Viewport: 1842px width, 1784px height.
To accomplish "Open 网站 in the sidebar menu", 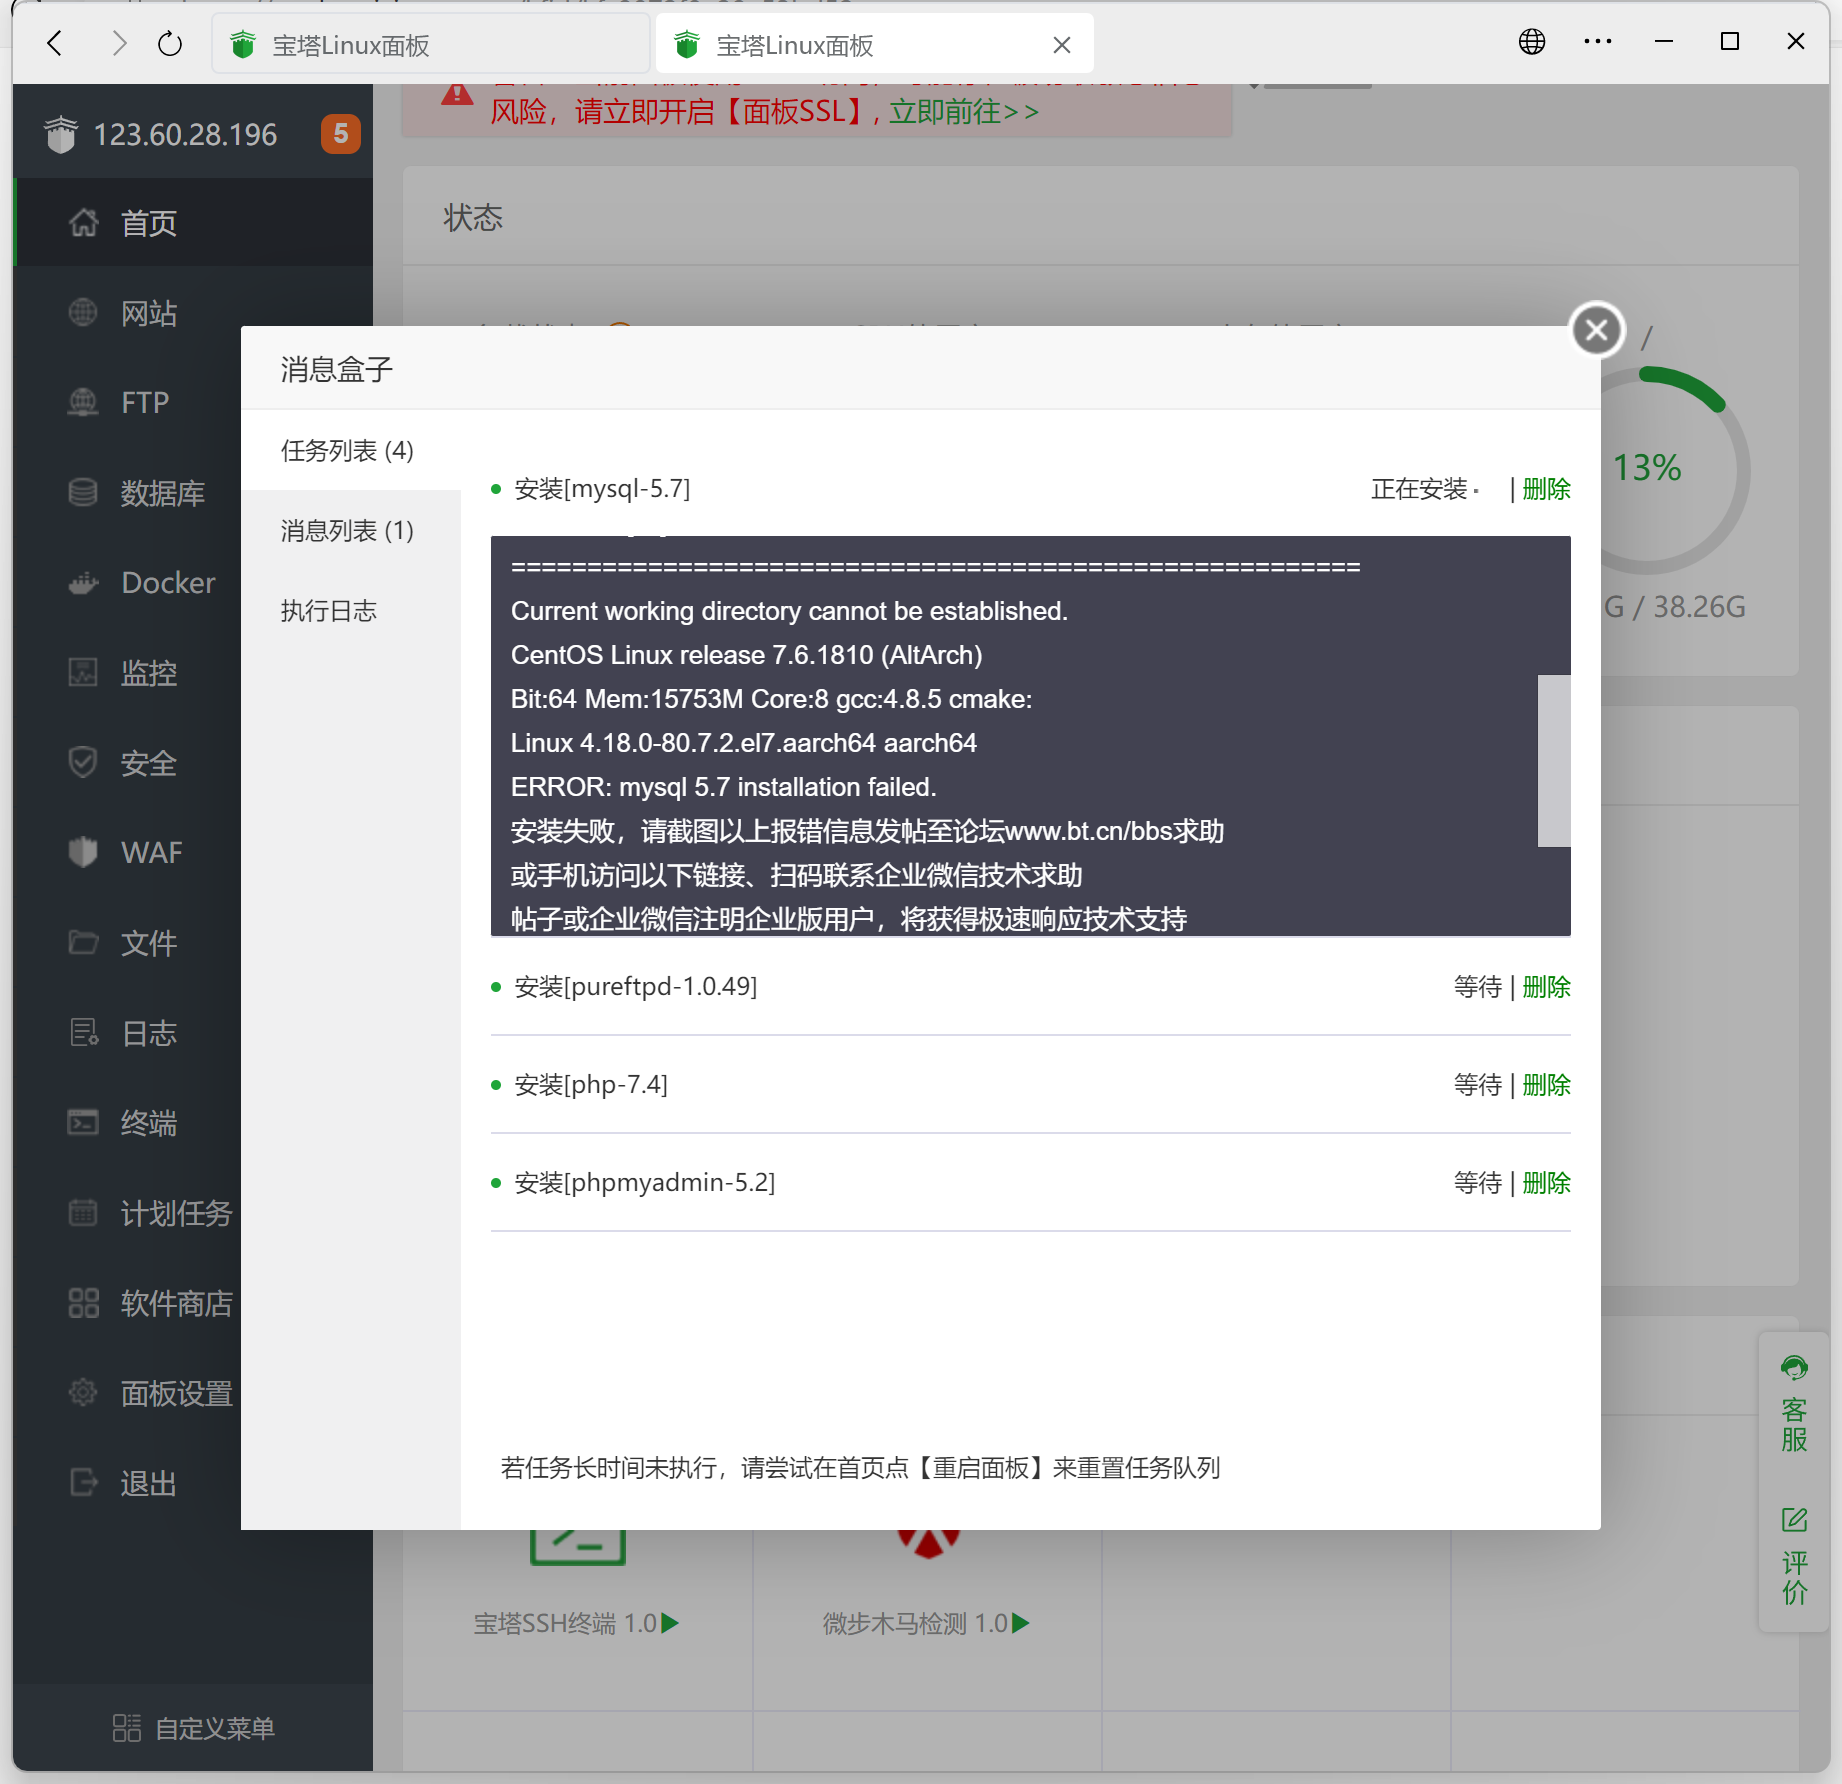I will [x=149, y=314].
